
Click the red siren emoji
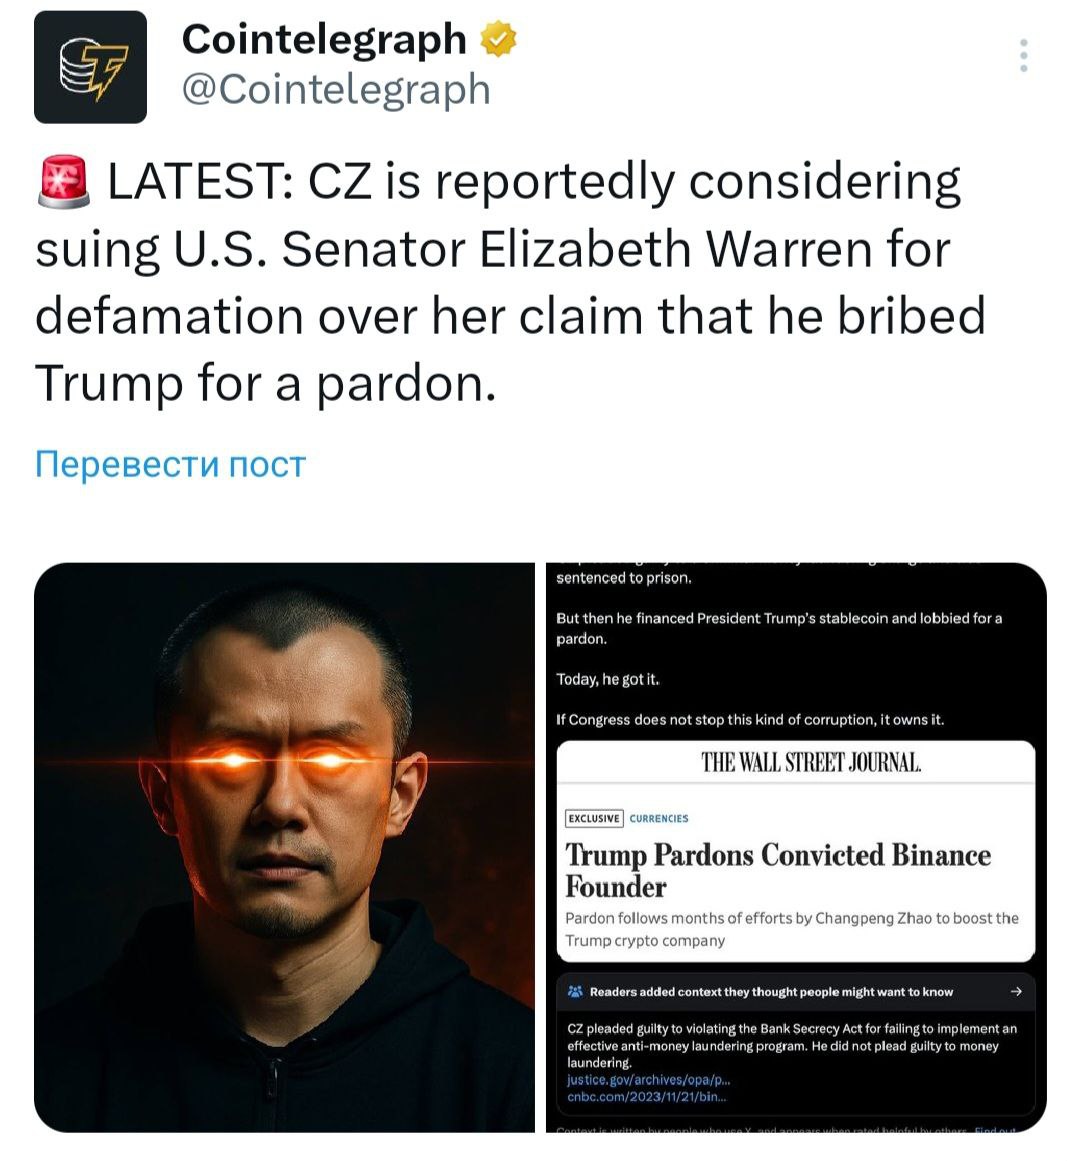[64, 181]
